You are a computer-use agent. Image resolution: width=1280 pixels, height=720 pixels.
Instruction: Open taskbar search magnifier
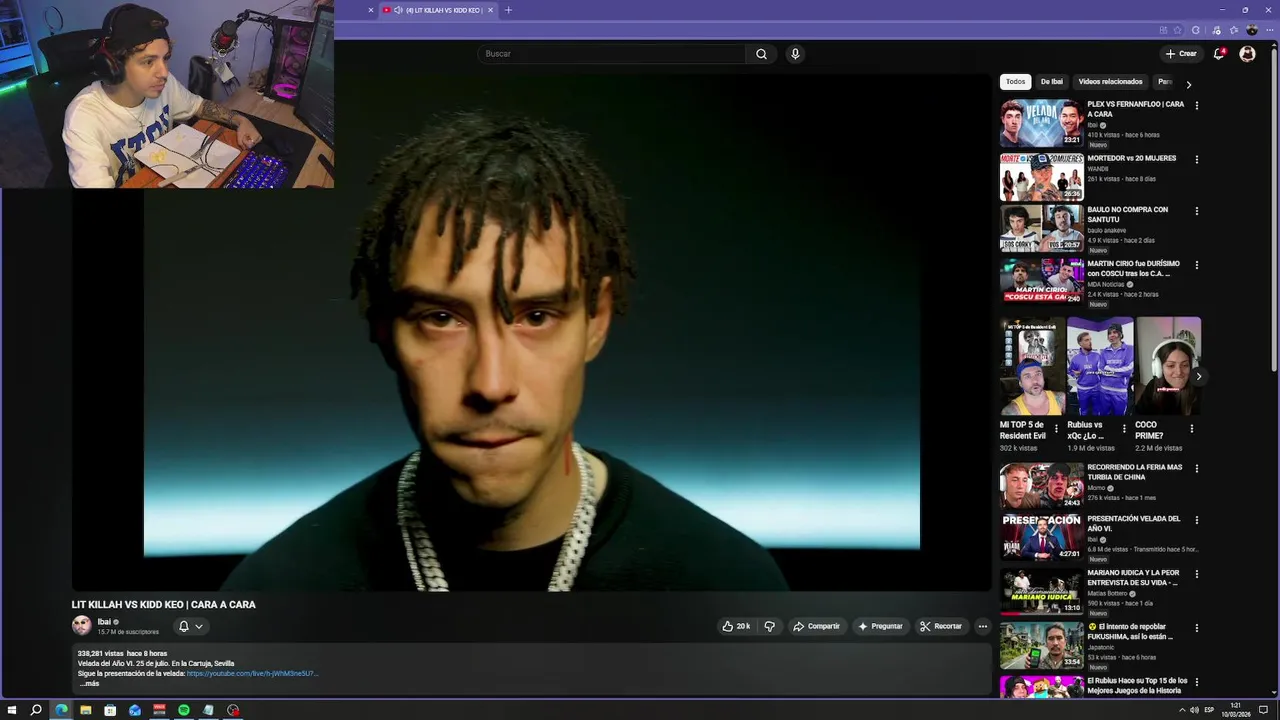click(36, 710)
